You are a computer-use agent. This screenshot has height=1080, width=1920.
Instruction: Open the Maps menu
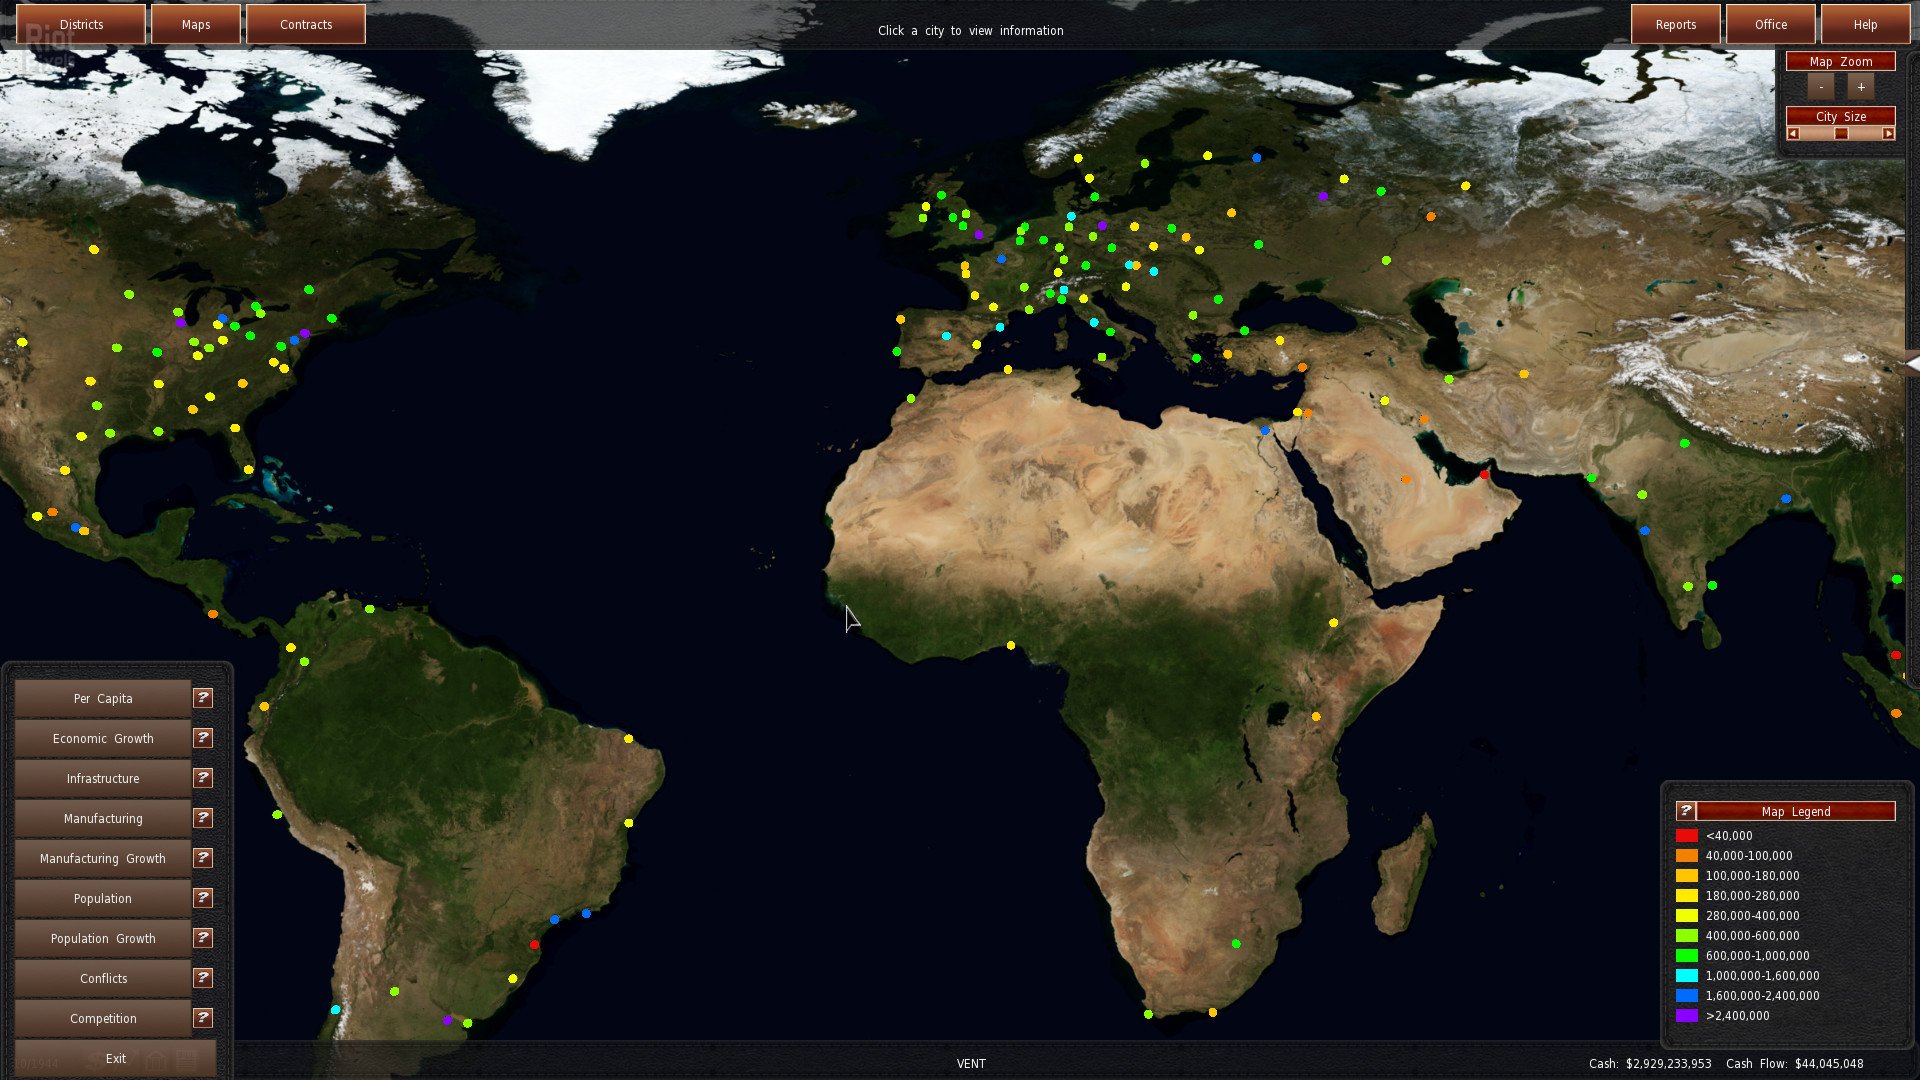(195, 24)
